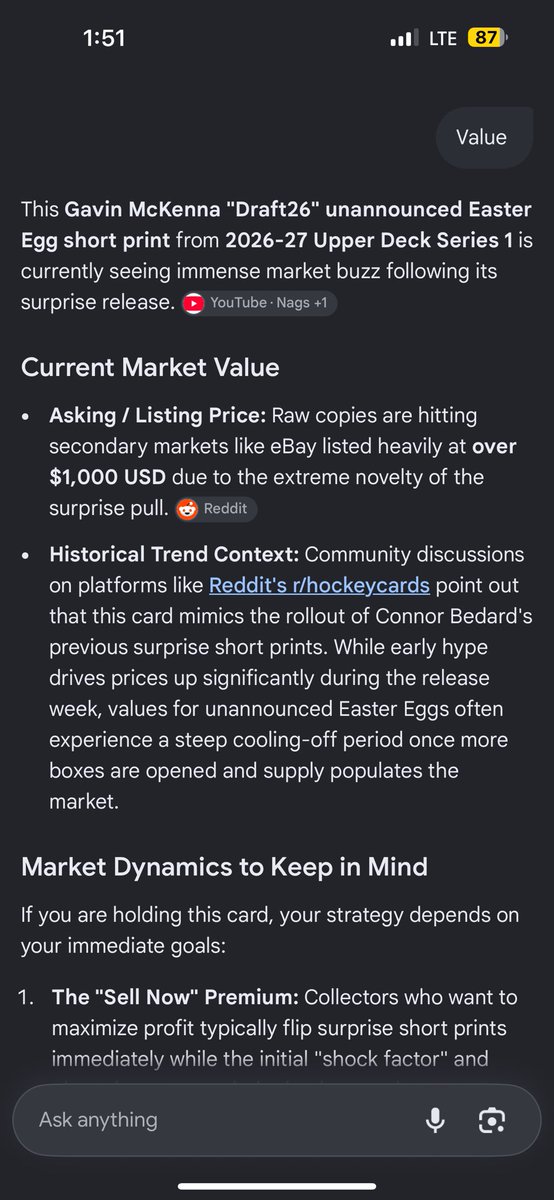Tap the microphone voice input icon
The image size is (554, 1200).
435,1120
